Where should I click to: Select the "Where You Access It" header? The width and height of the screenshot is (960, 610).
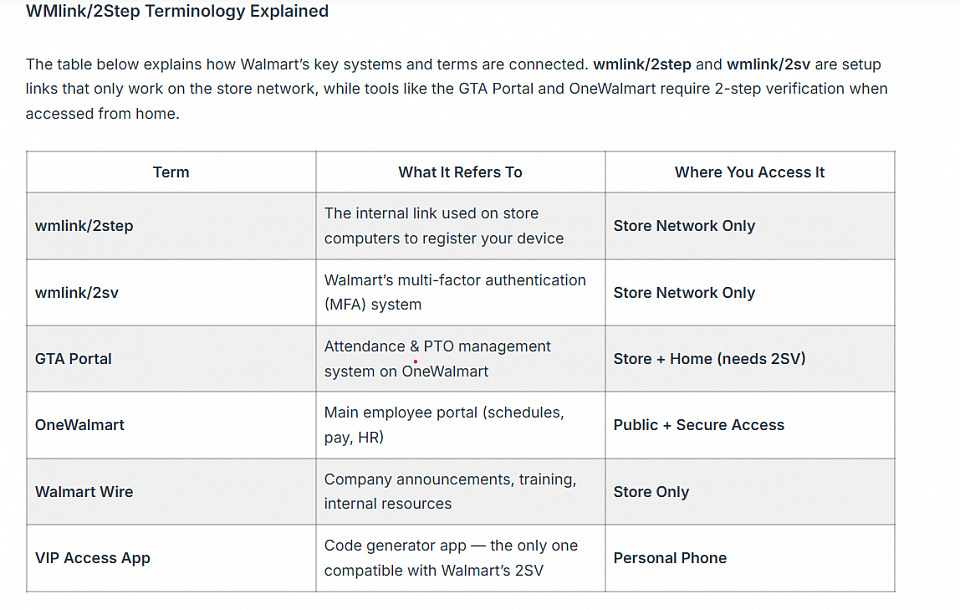click(x=749, y=172)
